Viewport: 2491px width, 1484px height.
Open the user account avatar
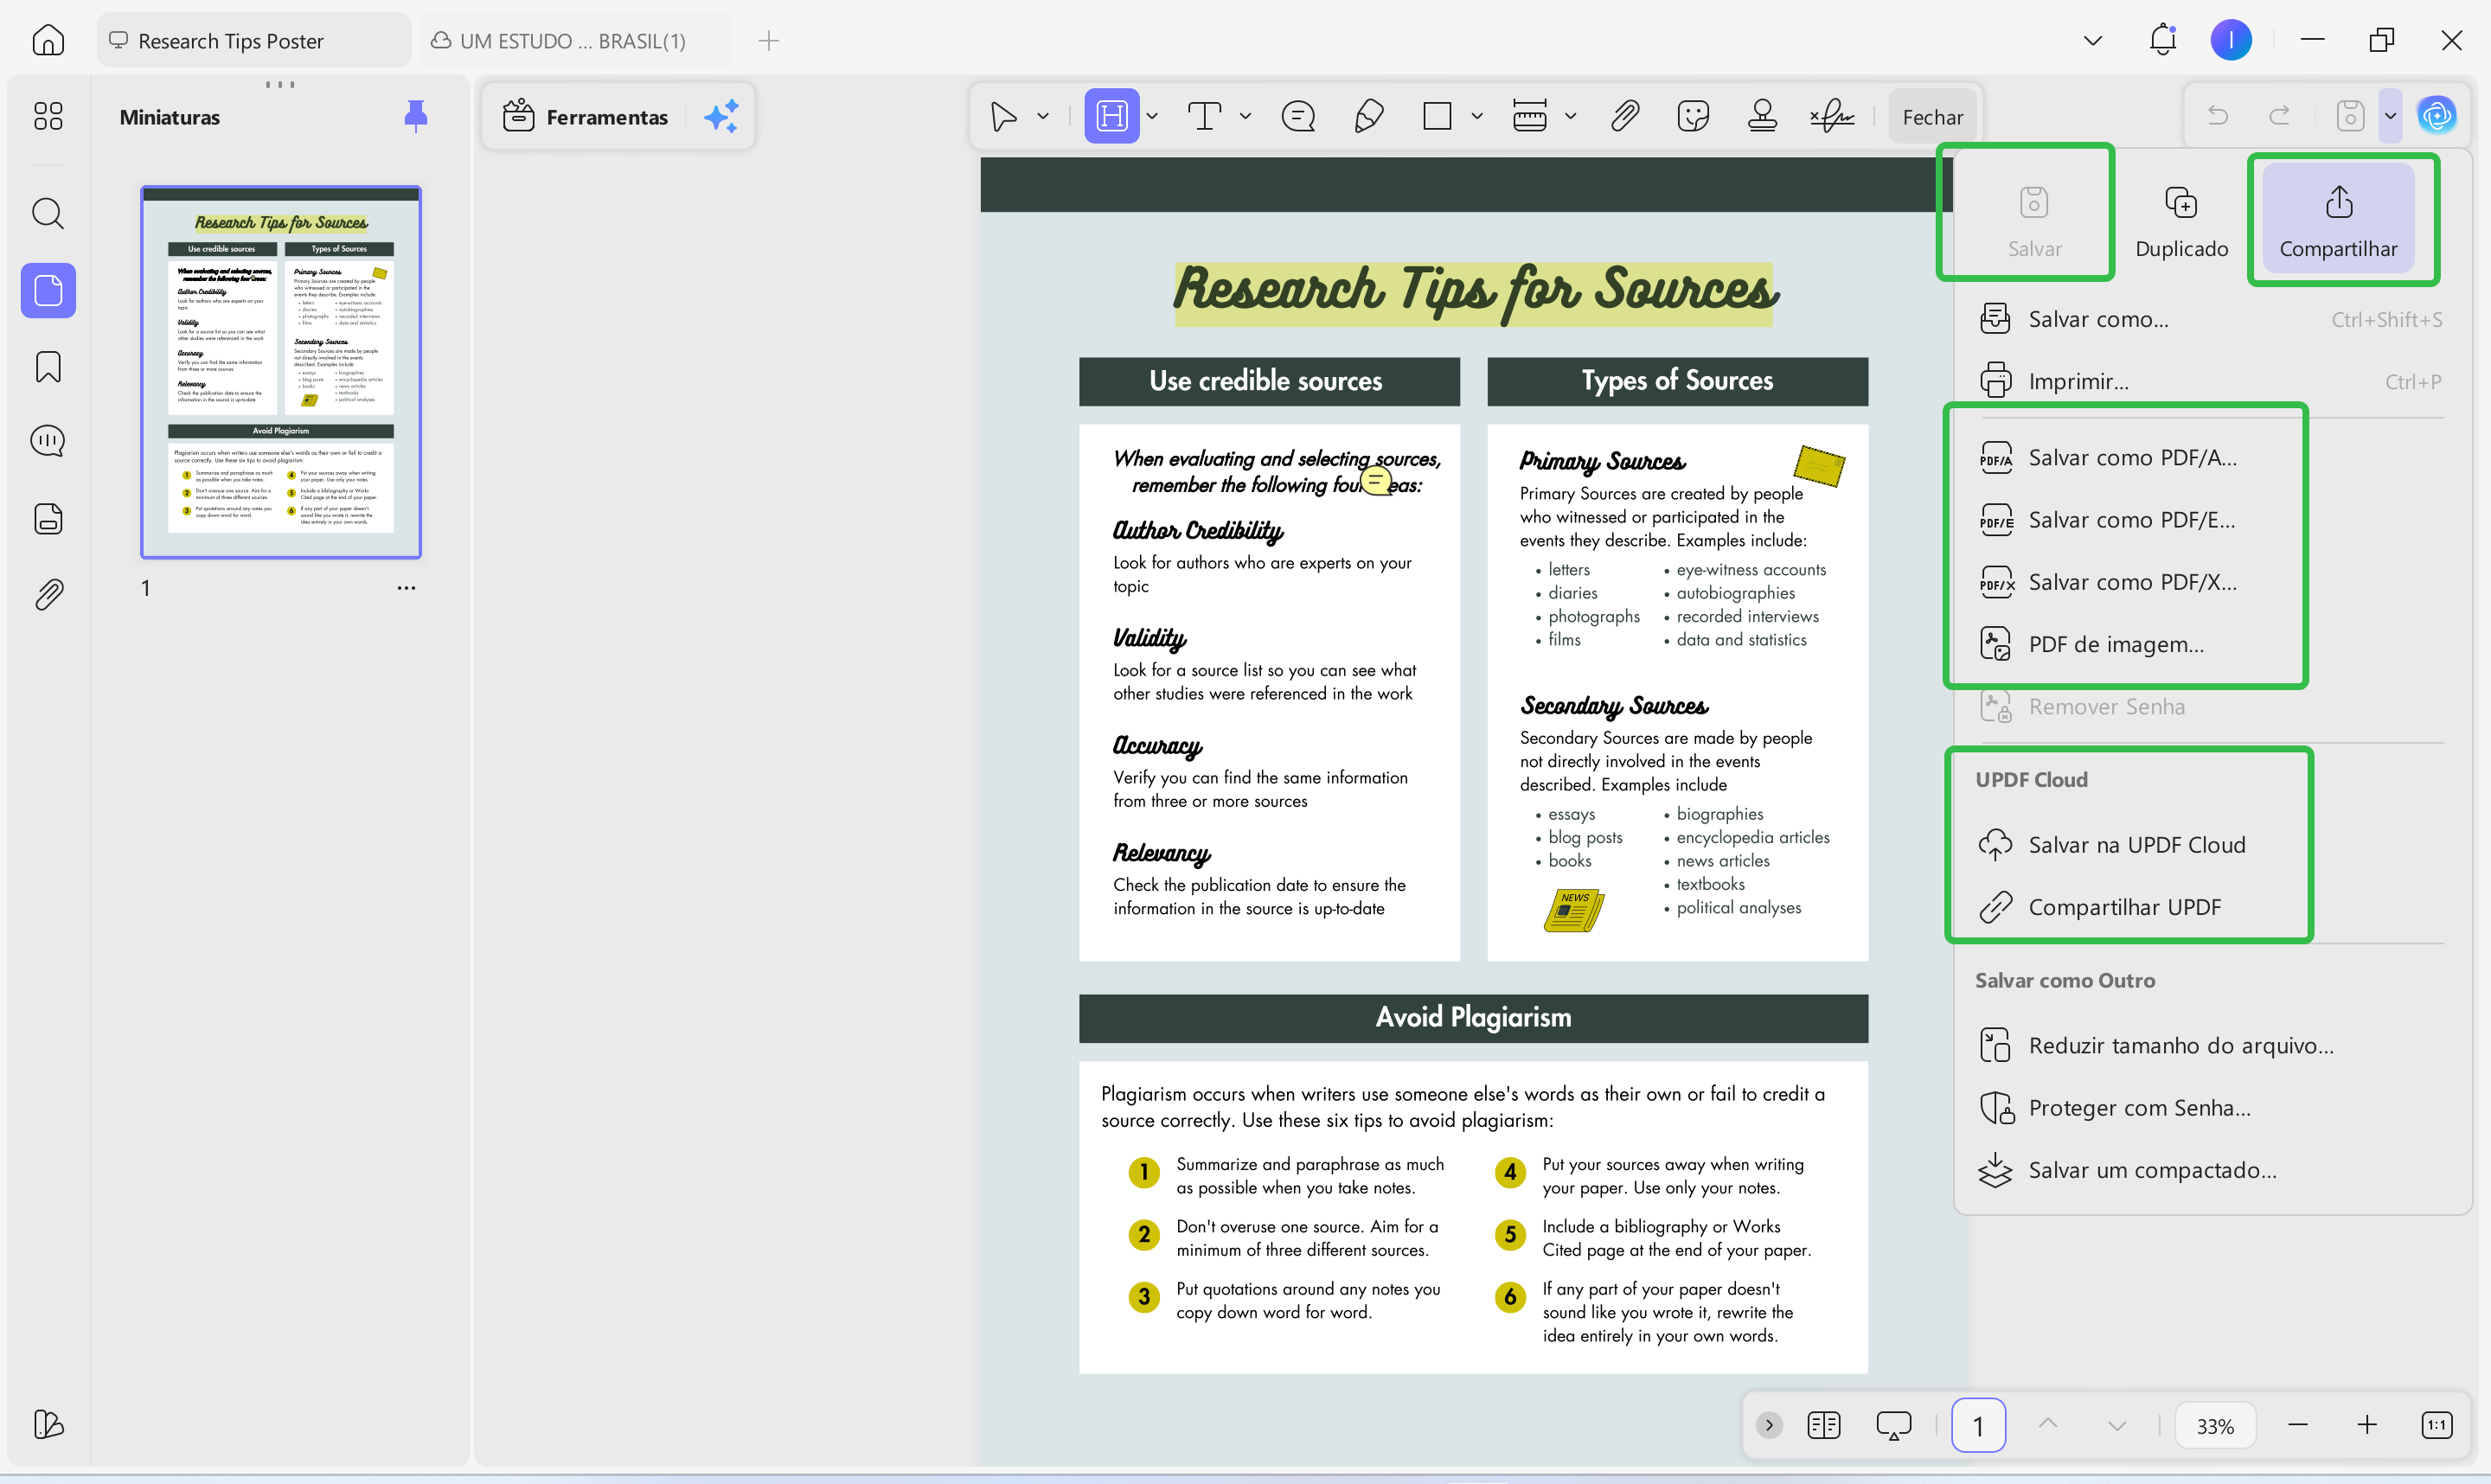(x=2230, y=40)
